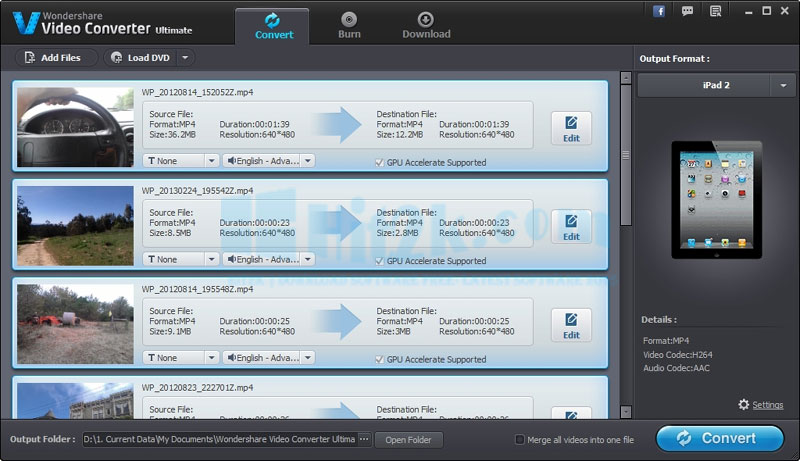Toggle GPU Accelerate for WP_20130224_195542Z.mp4
This screenshot has height=461, width=800.
(379, 261)
